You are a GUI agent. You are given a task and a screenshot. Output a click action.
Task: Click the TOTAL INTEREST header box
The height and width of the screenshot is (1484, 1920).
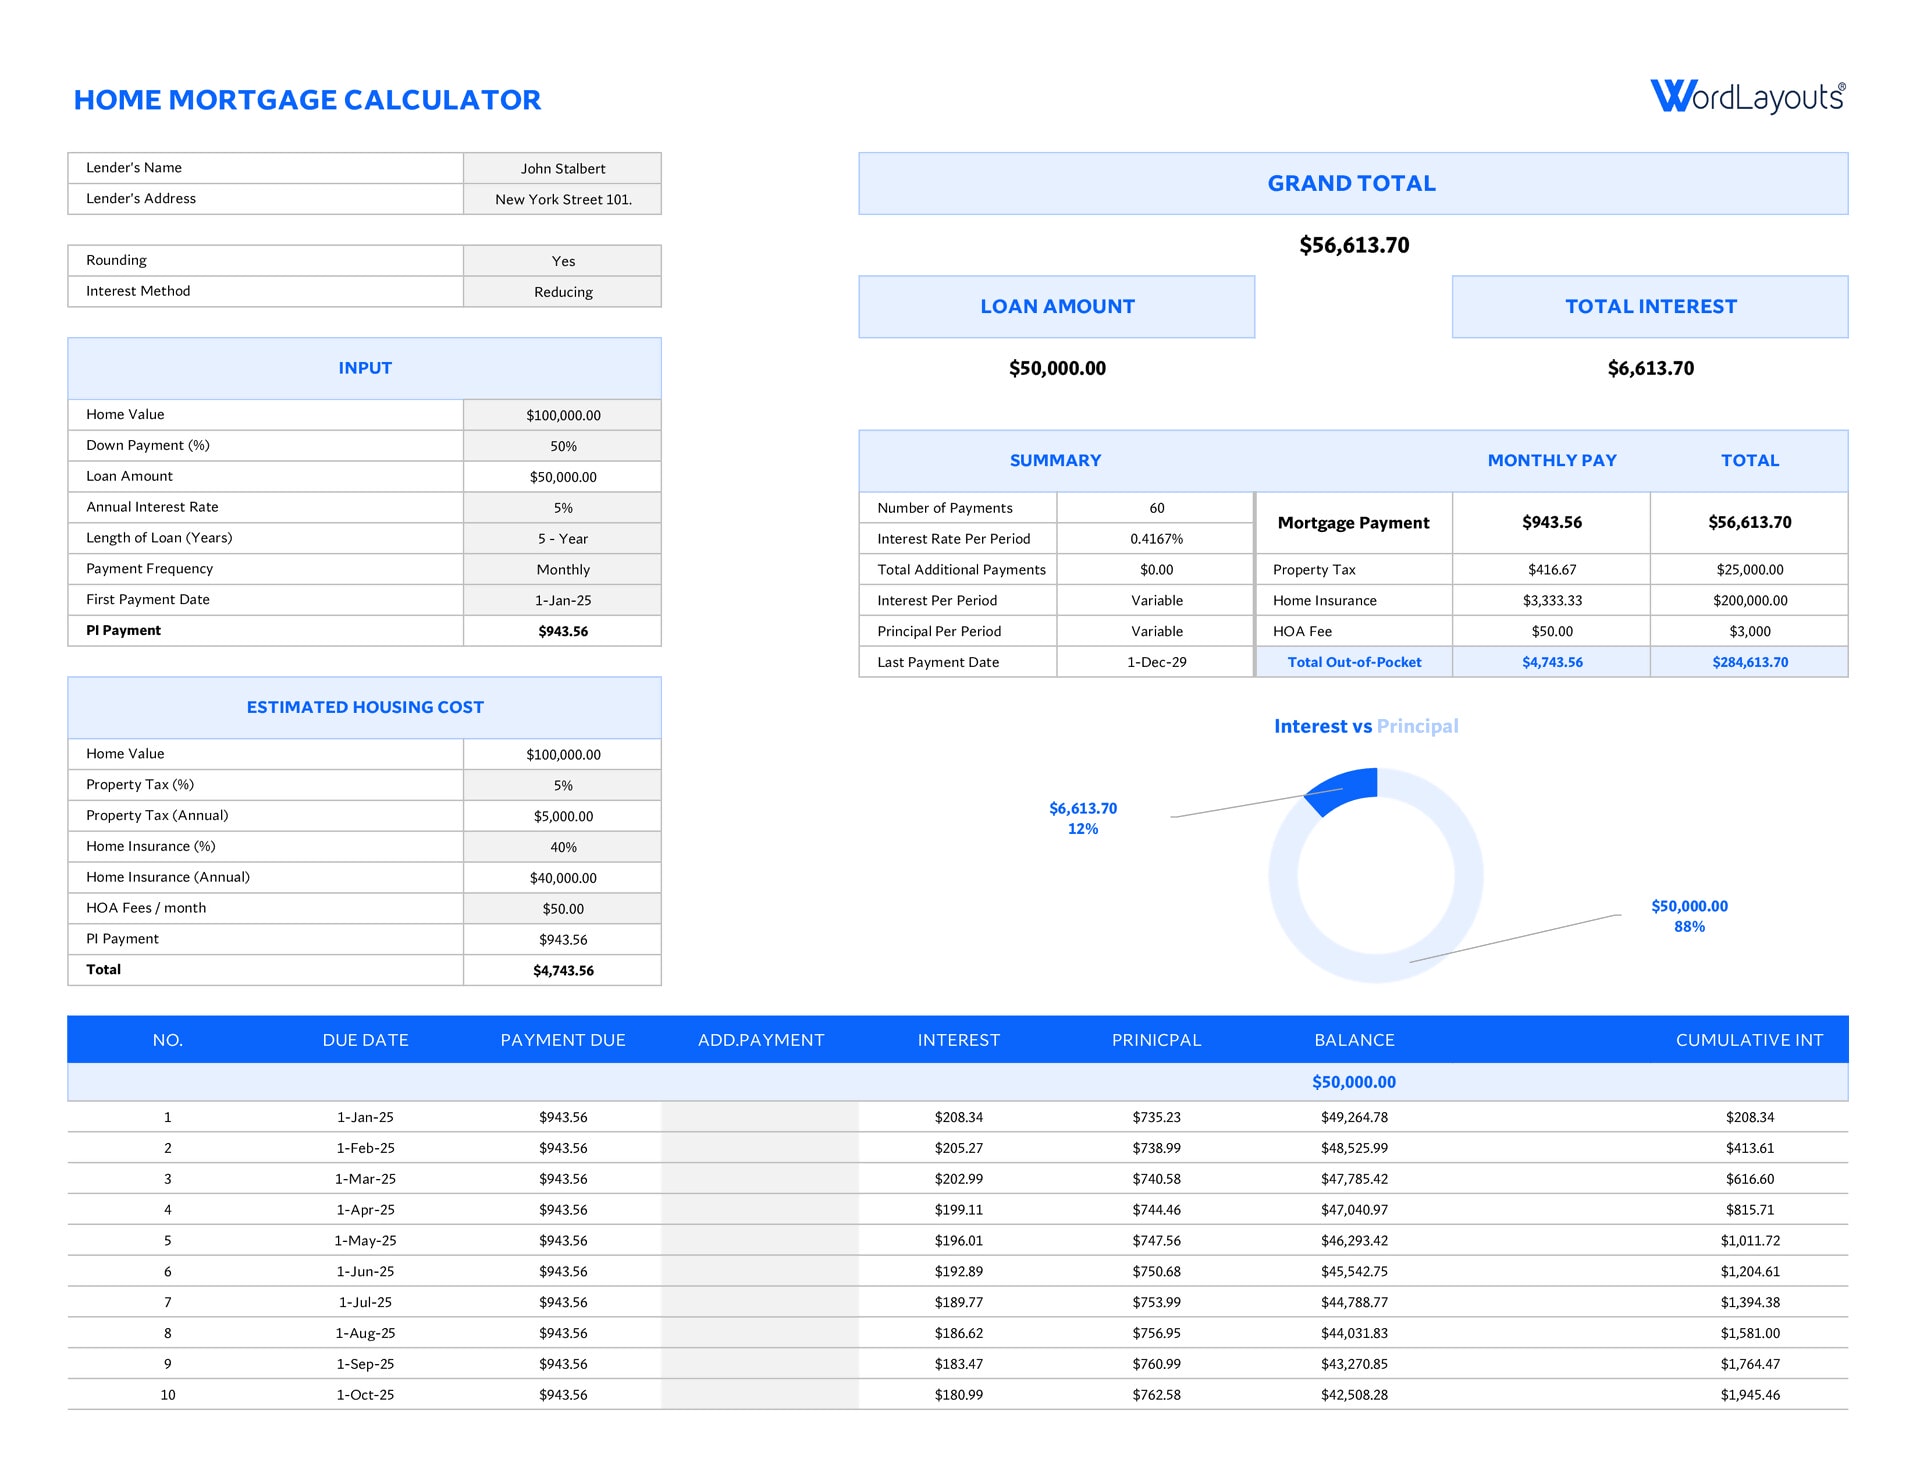click(x=1650, y=307)
